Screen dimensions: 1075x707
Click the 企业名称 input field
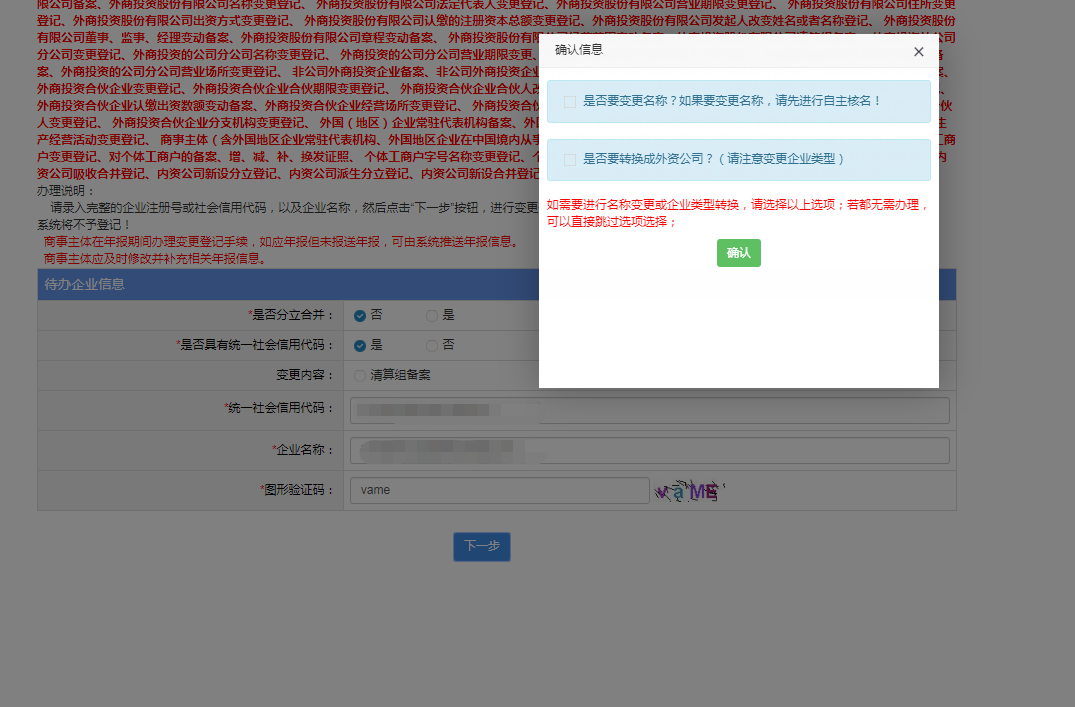[648, 450]
